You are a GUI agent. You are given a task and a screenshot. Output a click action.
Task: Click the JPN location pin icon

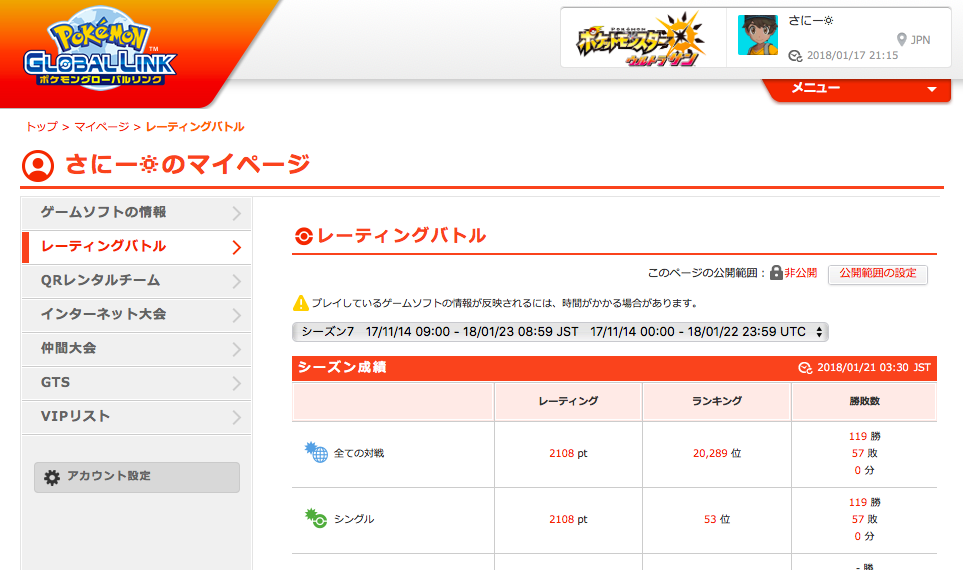(x=902, y=40)
